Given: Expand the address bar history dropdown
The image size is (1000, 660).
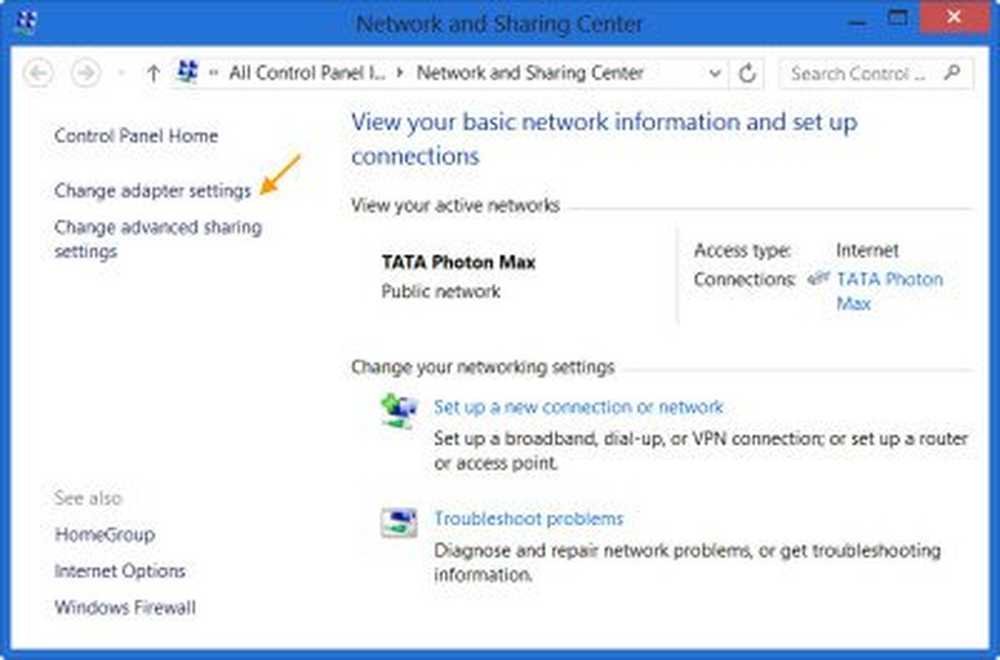Looking at the screenshot, I should tap(715, 73).
